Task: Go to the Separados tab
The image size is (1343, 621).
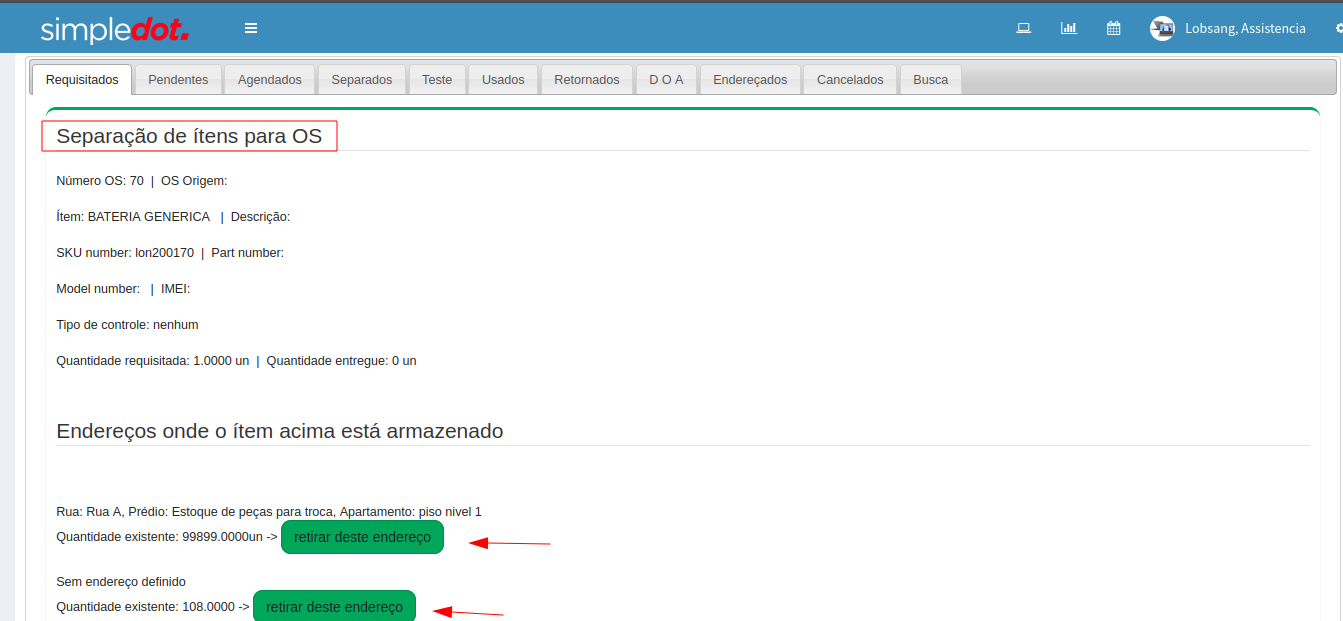Action: click(x=362, y=80)
